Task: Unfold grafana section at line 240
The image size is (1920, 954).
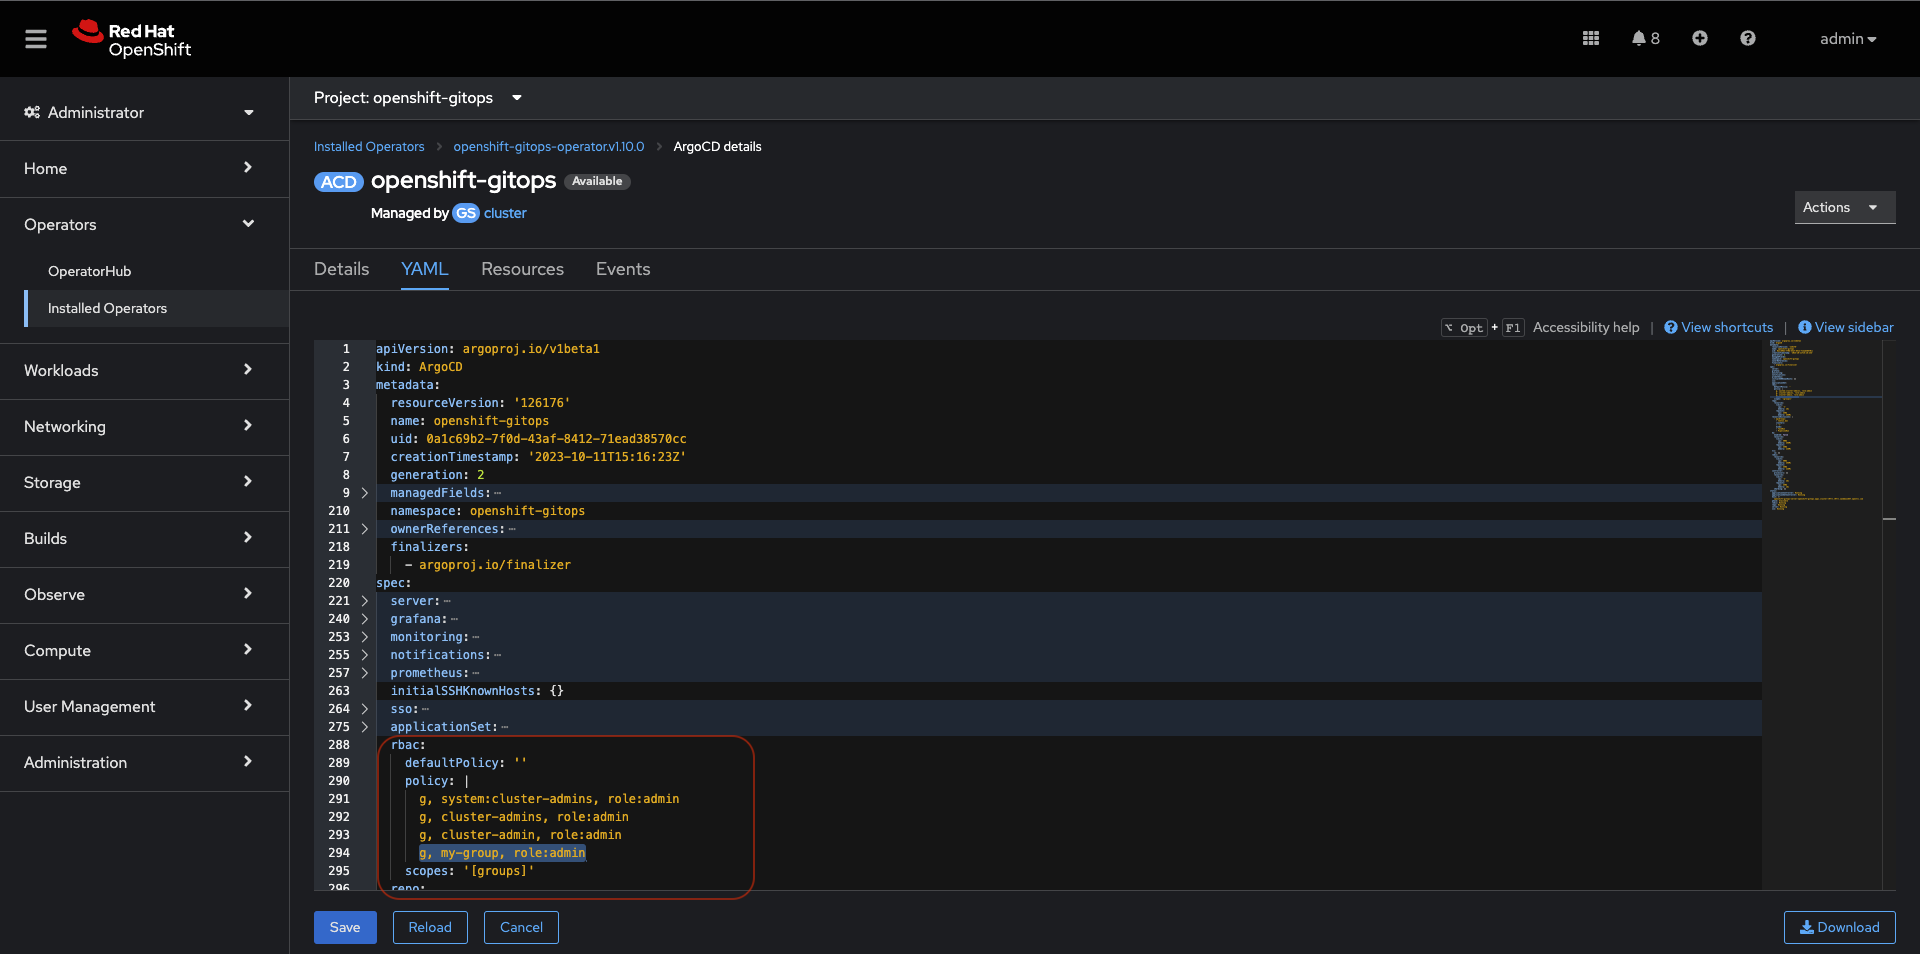Action: point(365,619)
